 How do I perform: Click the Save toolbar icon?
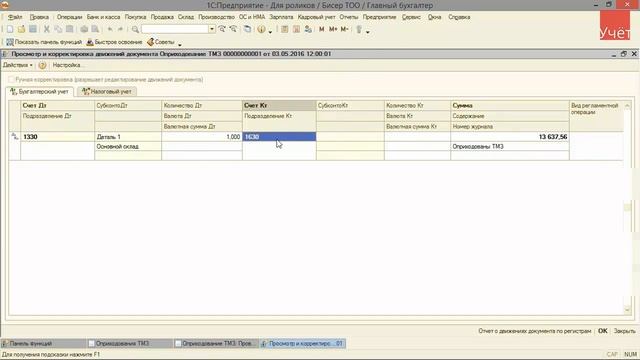[33, 29]
